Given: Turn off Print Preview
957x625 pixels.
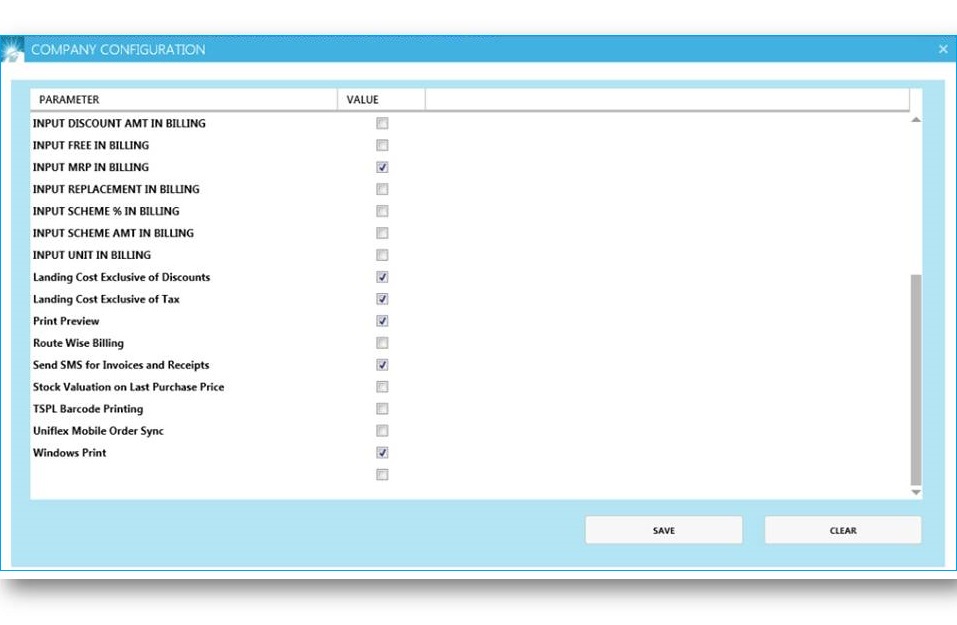Looking at the screenshot, I should pos(380,320).
